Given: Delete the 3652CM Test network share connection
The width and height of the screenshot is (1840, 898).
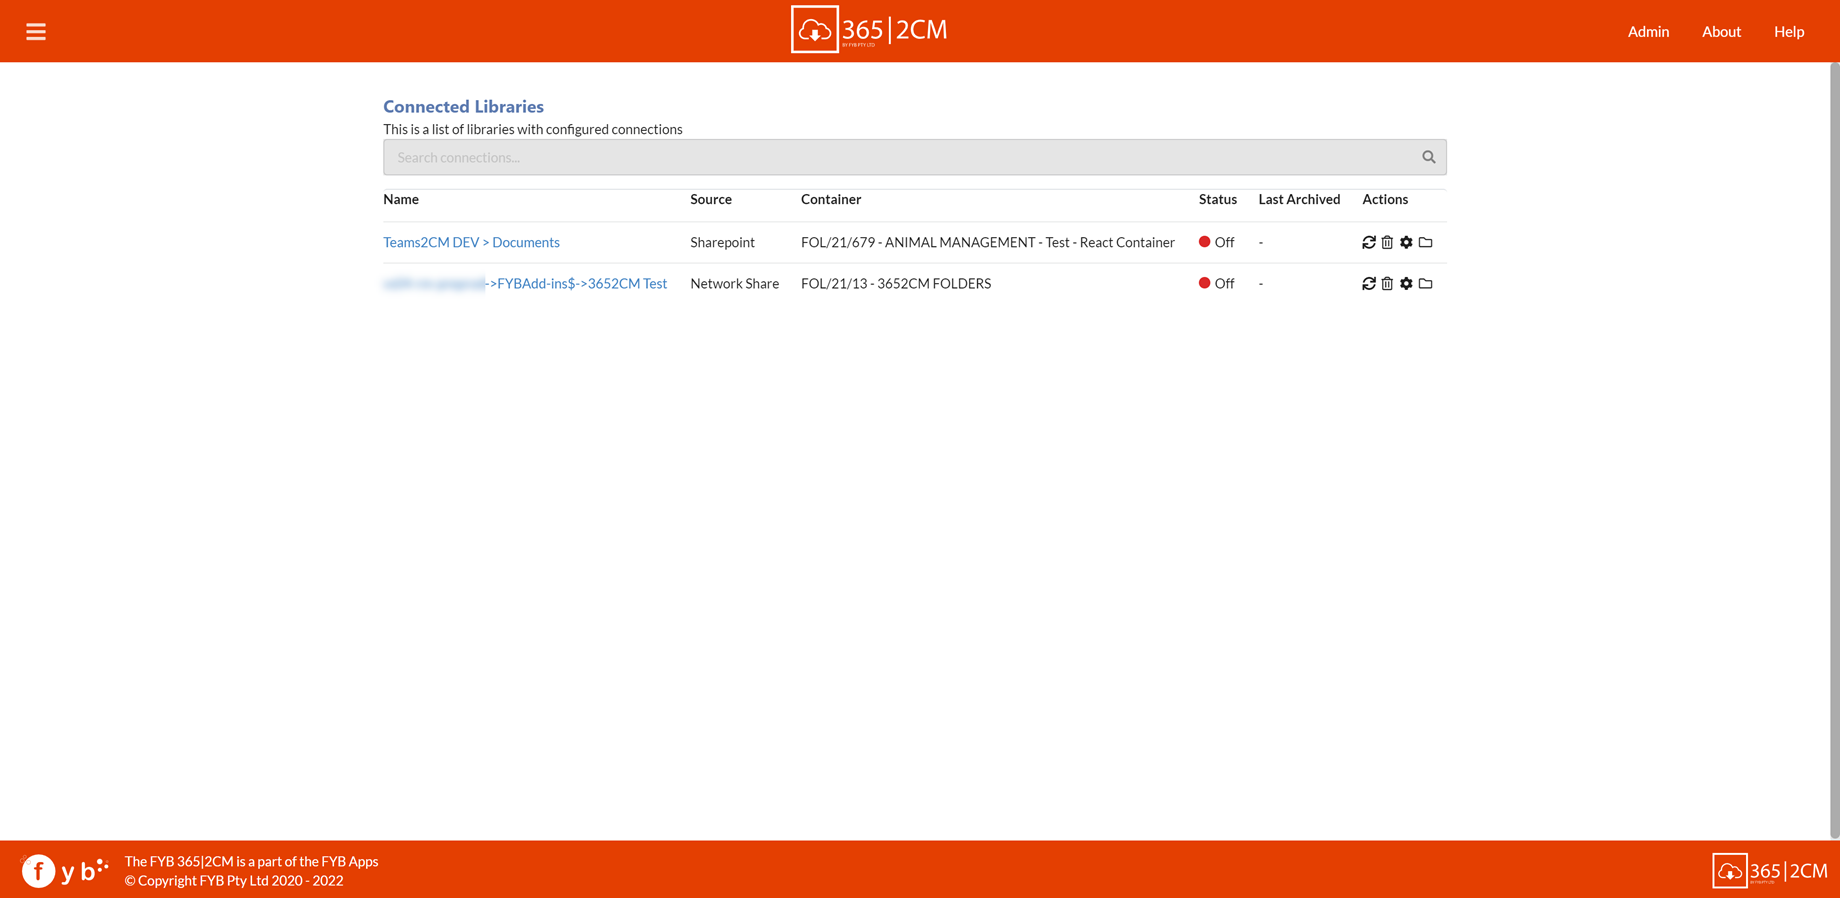Looking at the screenshot, I should [x=1387, y=284].
